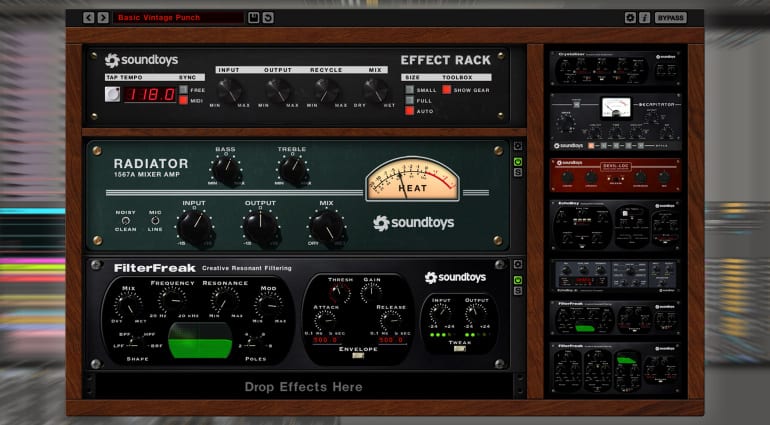Toggle the Radiator green power button

click(518, 160)
